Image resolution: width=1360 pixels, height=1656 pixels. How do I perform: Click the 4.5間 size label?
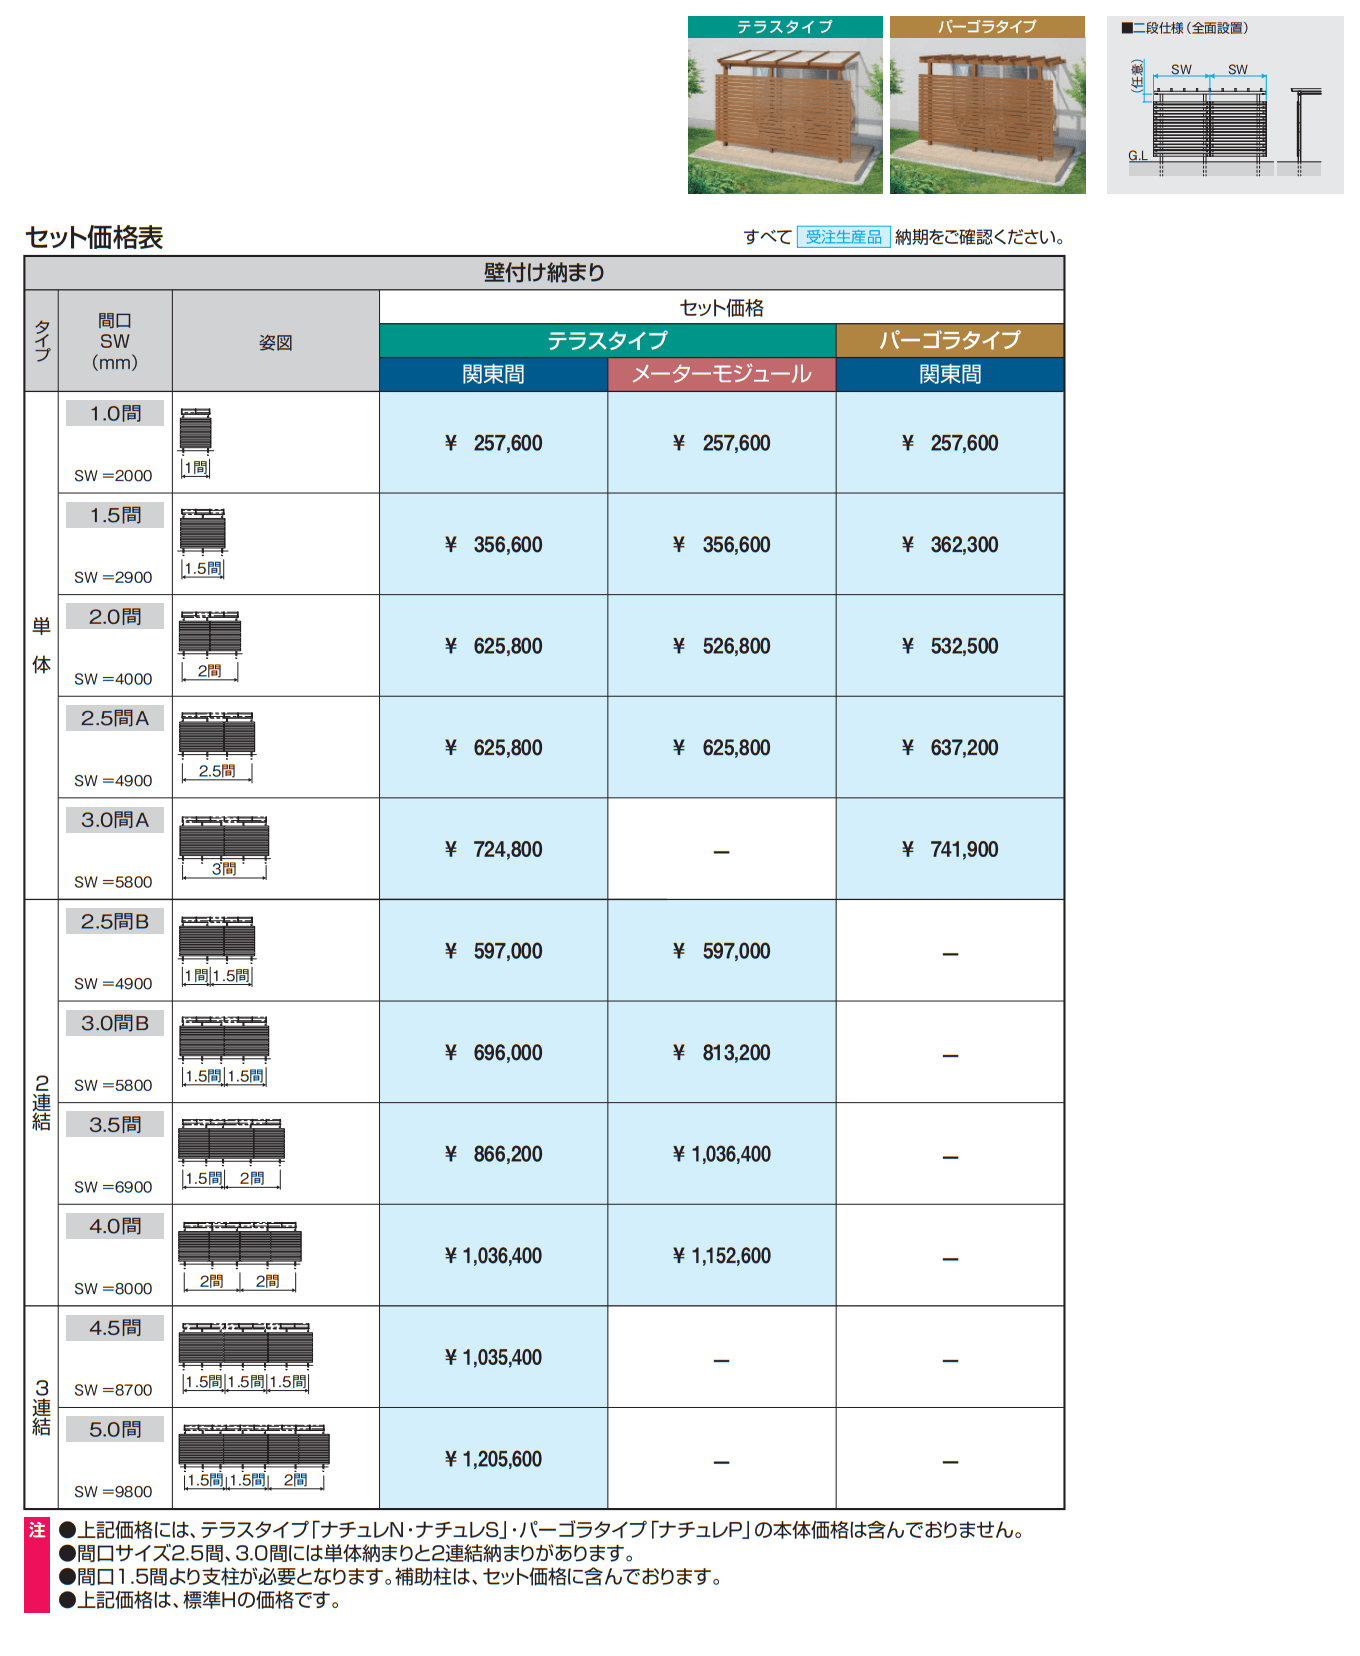pyautogui.click(x=115, y=1328)
